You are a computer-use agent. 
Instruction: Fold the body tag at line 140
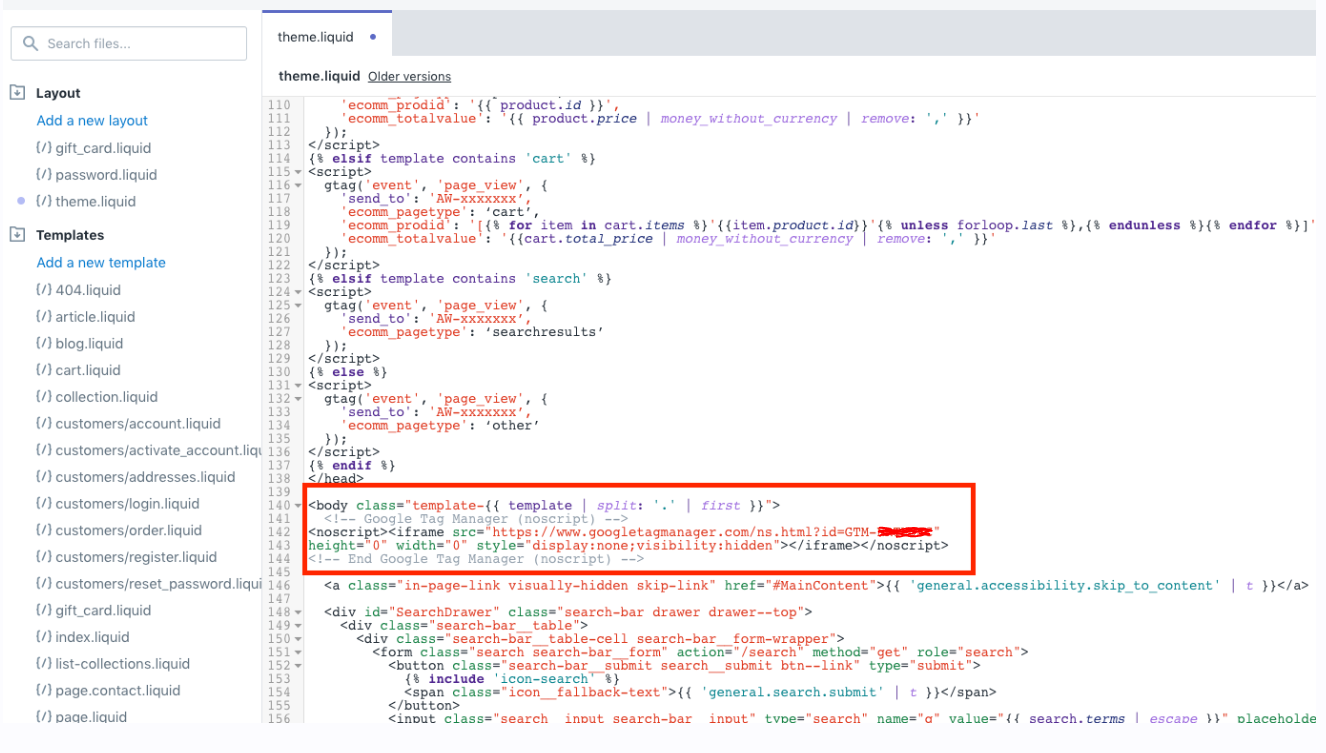pos(299,505)
